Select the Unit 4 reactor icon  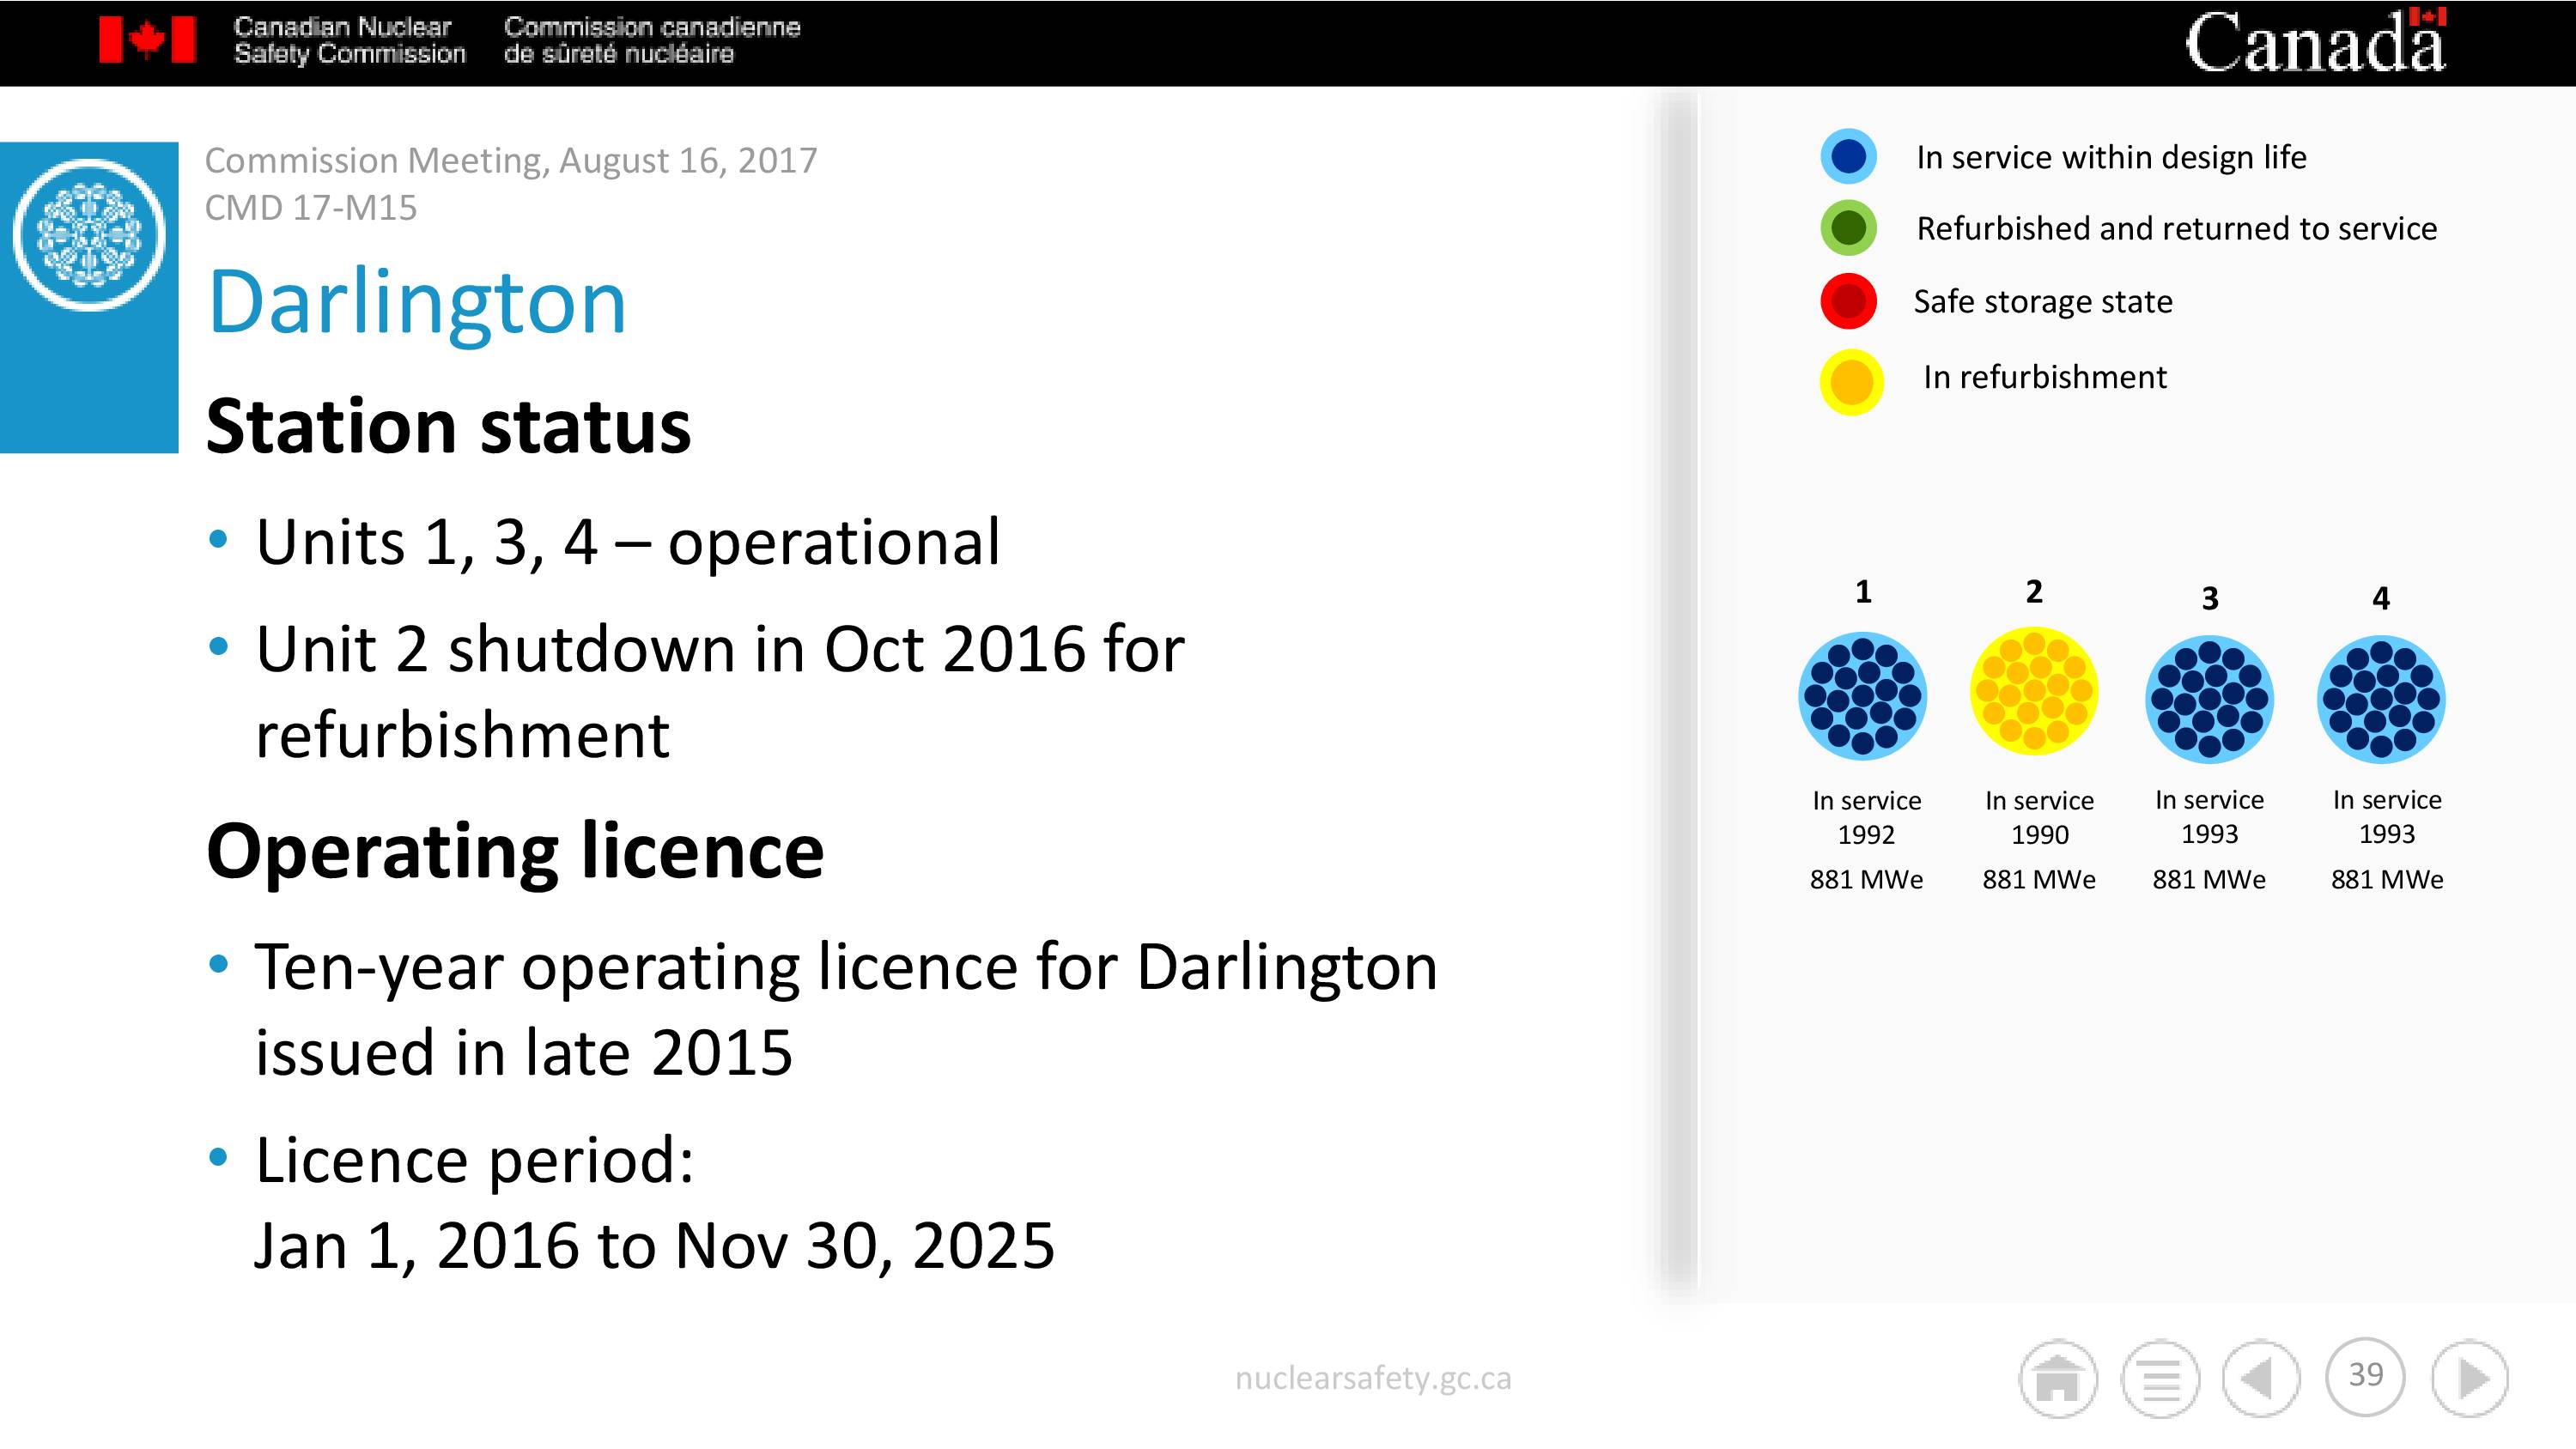tap(2381, 699)
